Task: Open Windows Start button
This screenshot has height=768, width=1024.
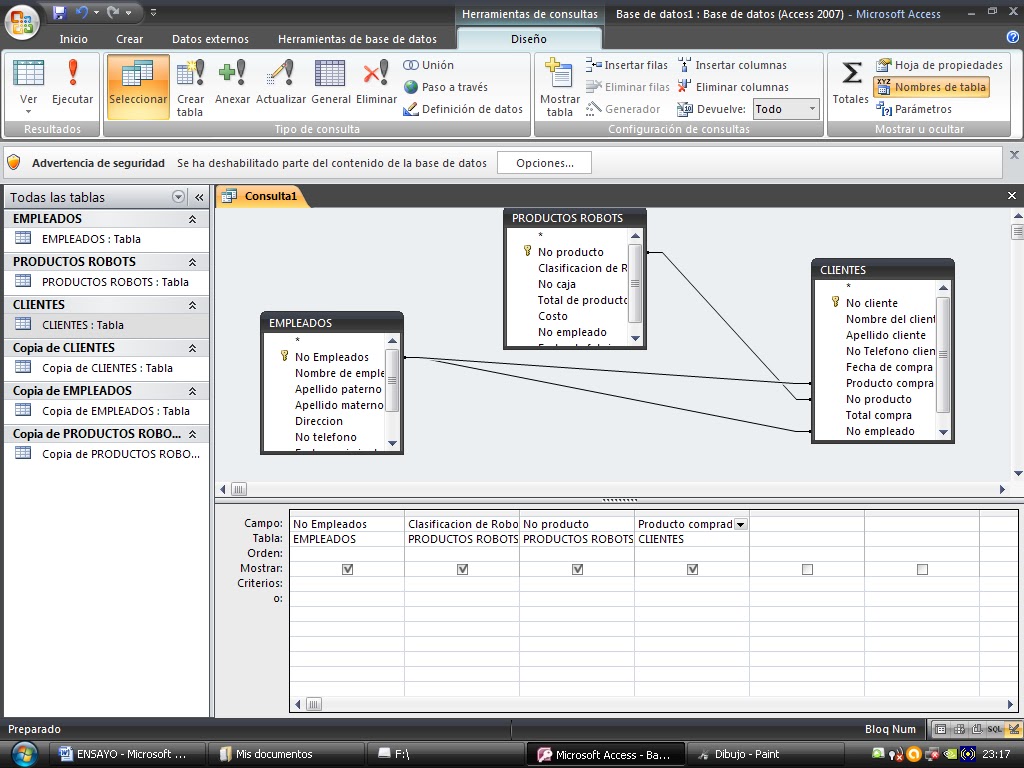Action: coord(23,754)
